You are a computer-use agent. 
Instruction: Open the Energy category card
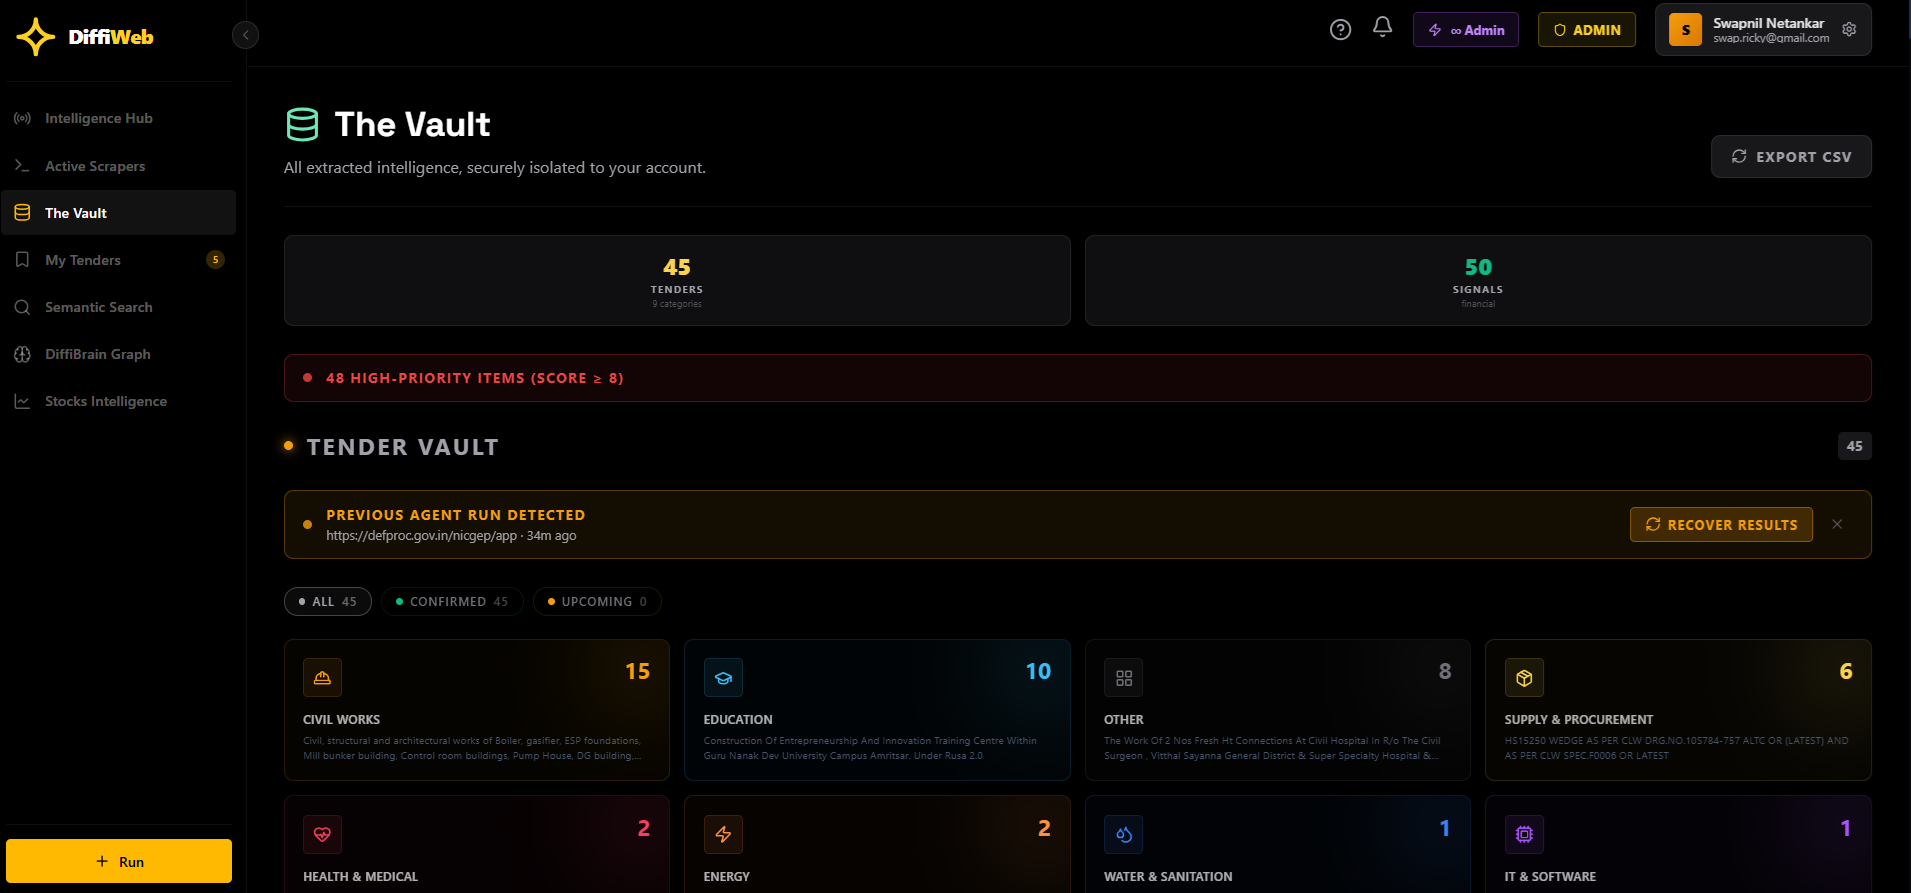click(877, 844)
